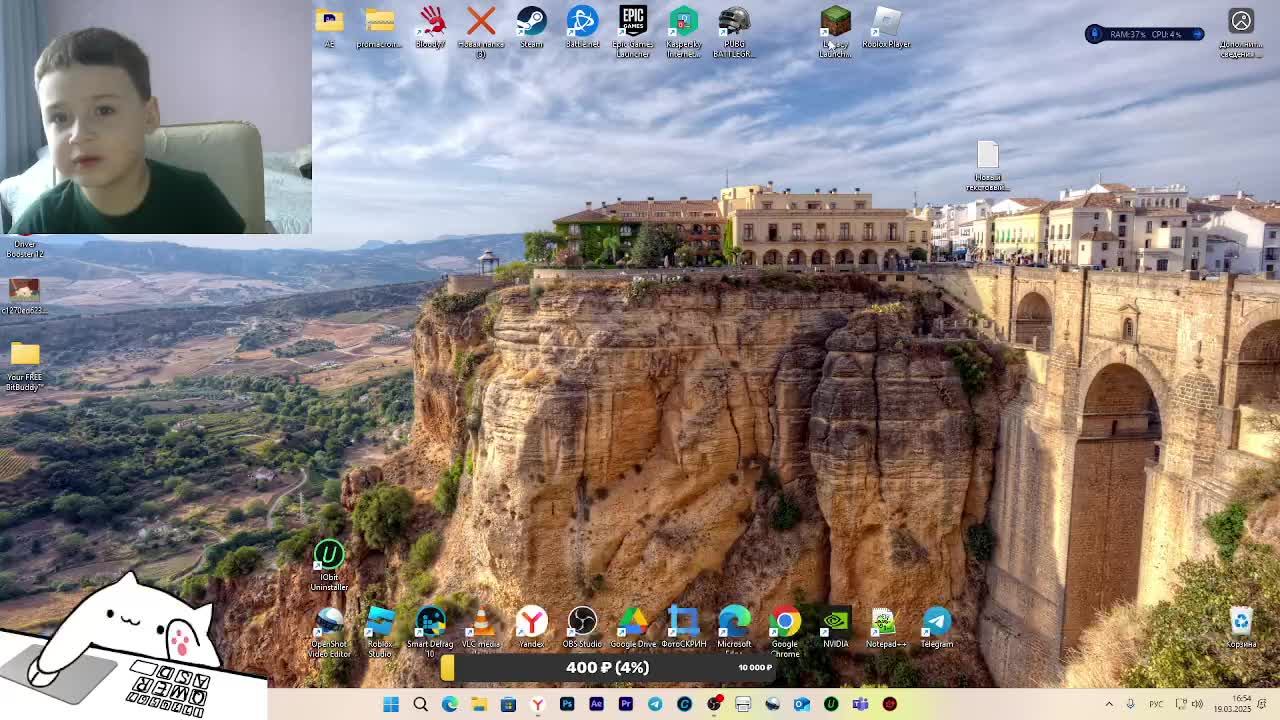
Task: Launch Battle.net desktop shortcut
Action: click(582, 27)
